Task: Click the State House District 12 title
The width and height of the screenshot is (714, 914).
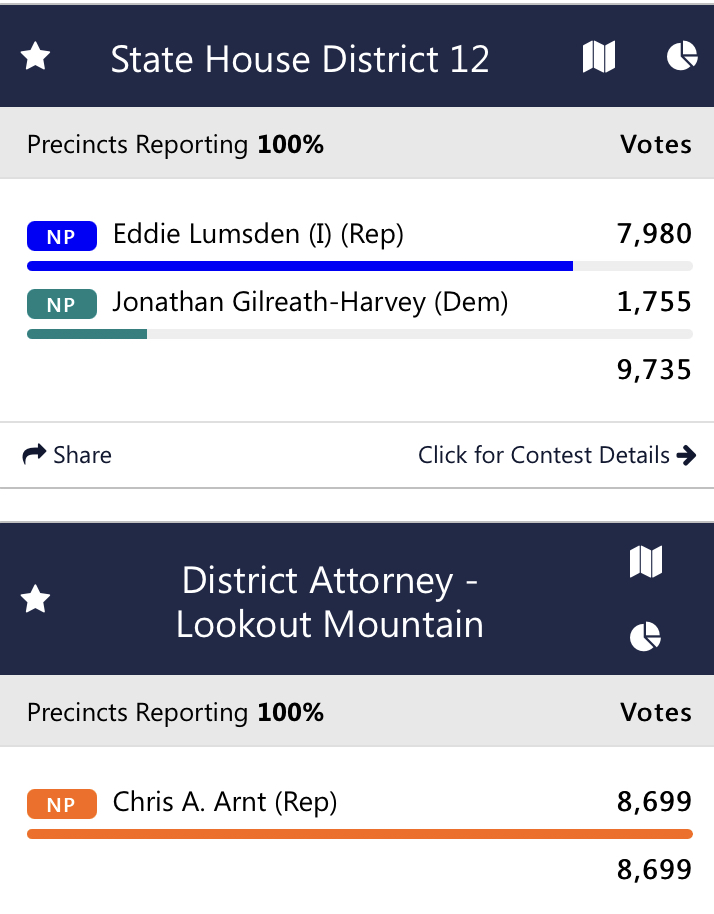Action: click(300, 59)
